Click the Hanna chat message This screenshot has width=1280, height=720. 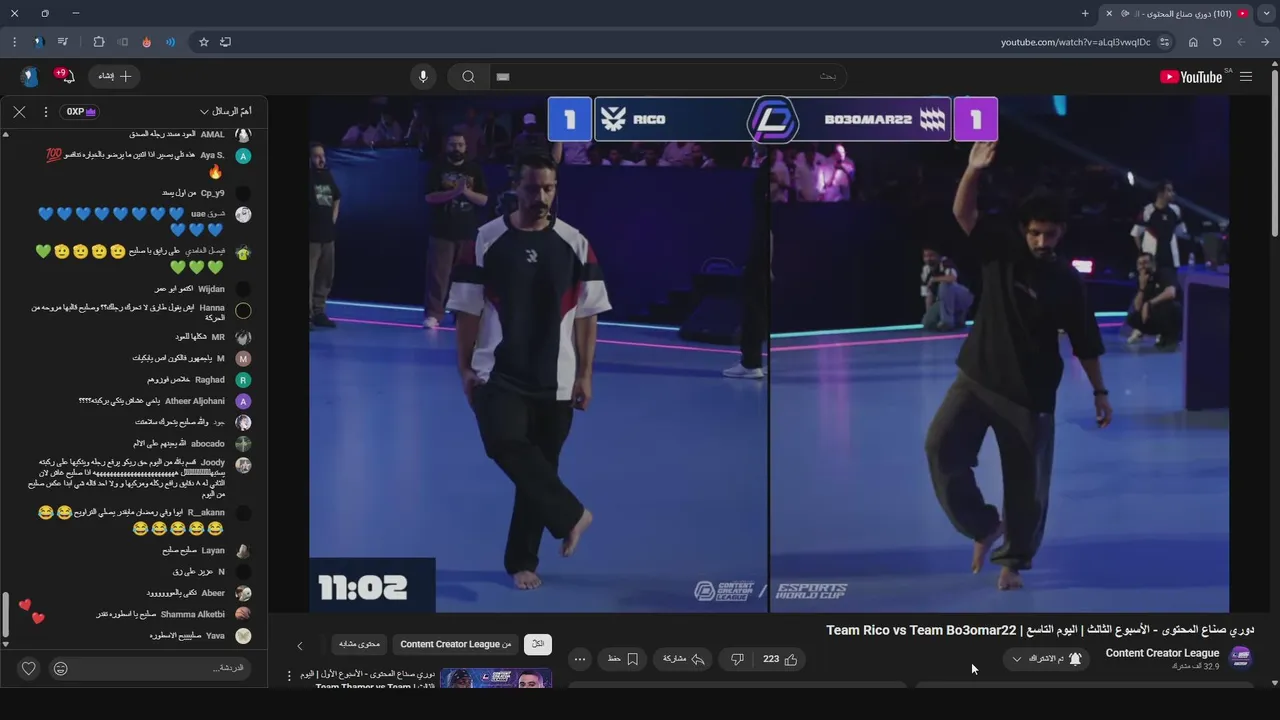point(128,312)
